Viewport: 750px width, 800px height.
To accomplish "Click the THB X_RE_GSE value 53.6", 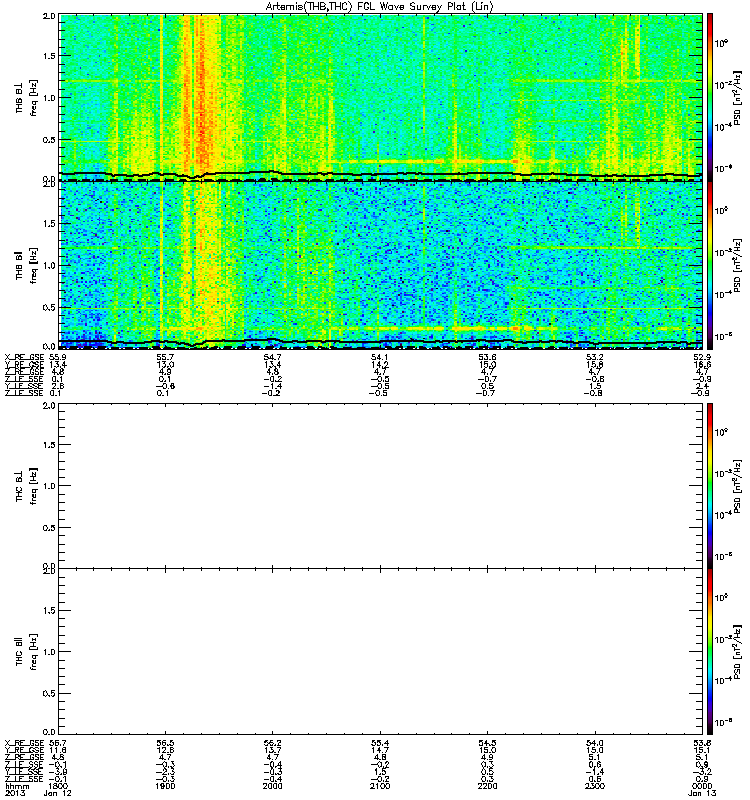I will pos(487,357).
